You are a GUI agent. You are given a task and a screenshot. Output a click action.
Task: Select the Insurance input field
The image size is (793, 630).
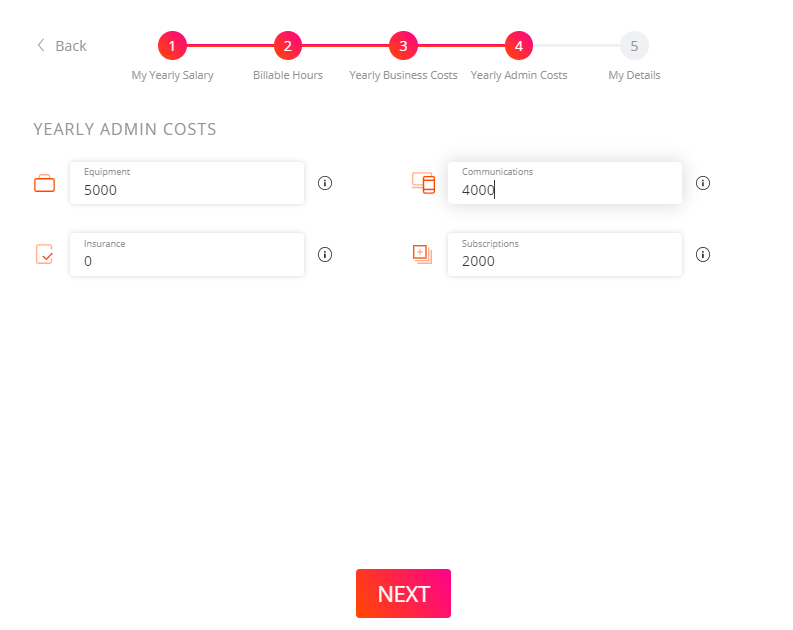coord(187,260)
